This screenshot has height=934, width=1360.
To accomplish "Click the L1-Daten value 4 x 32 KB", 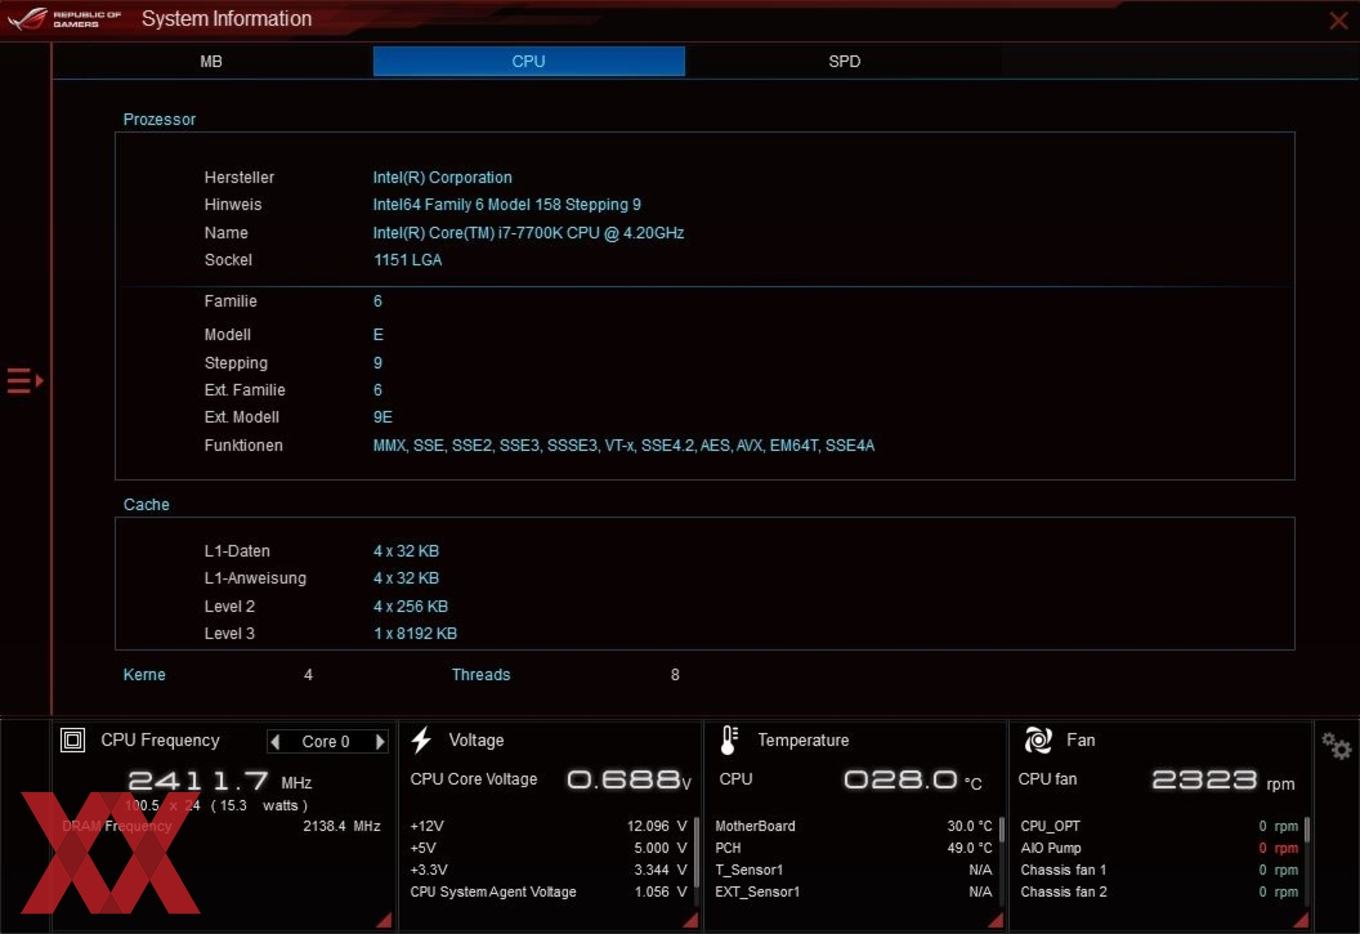I will coord(406,551).
